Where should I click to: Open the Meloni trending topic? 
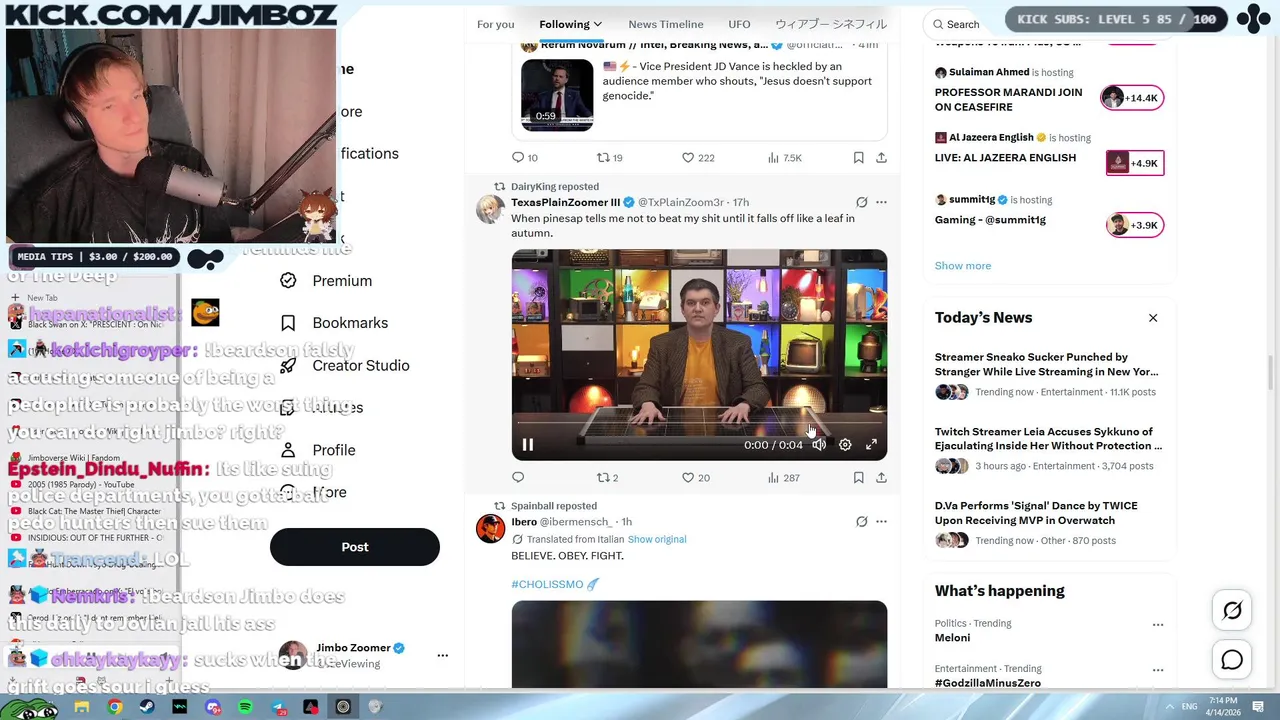click(952, 638)
